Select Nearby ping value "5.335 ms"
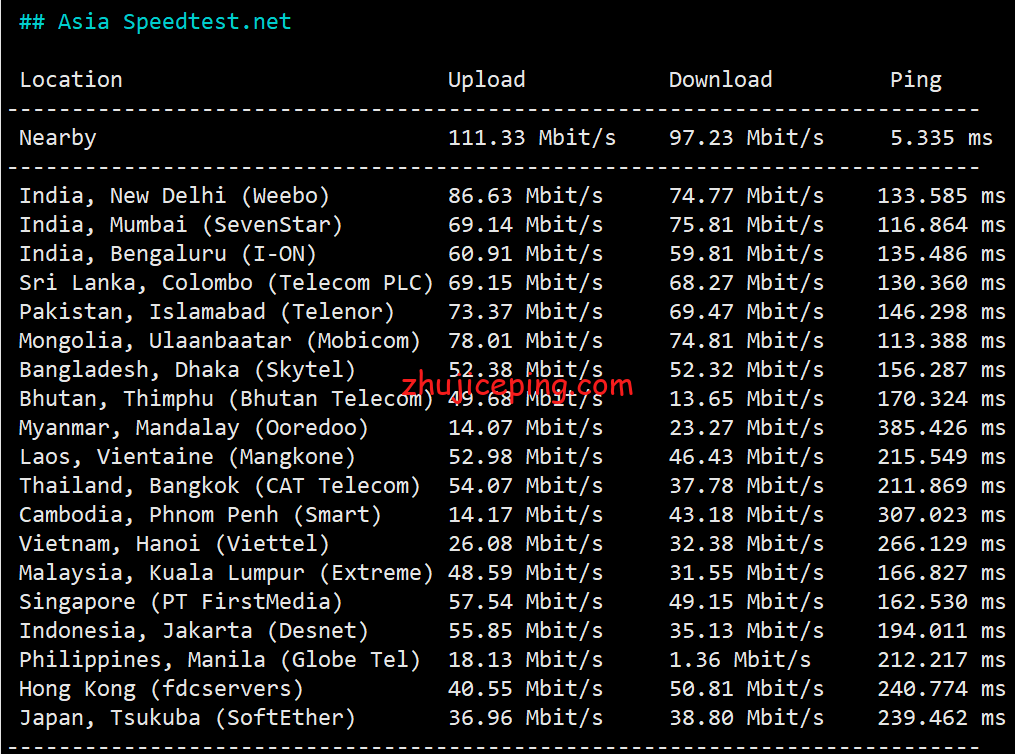Viewport: 1015px width, 754px height. tap(941, 138)
